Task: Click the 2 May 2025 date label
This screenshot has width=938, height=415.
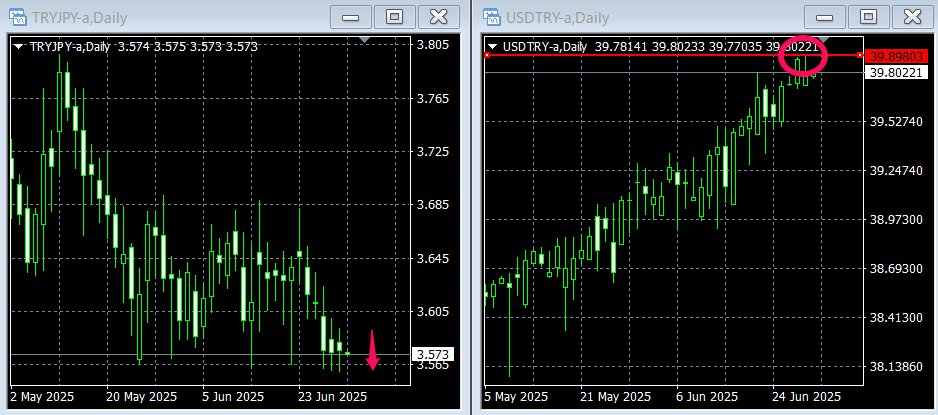Action: (42, 396)
